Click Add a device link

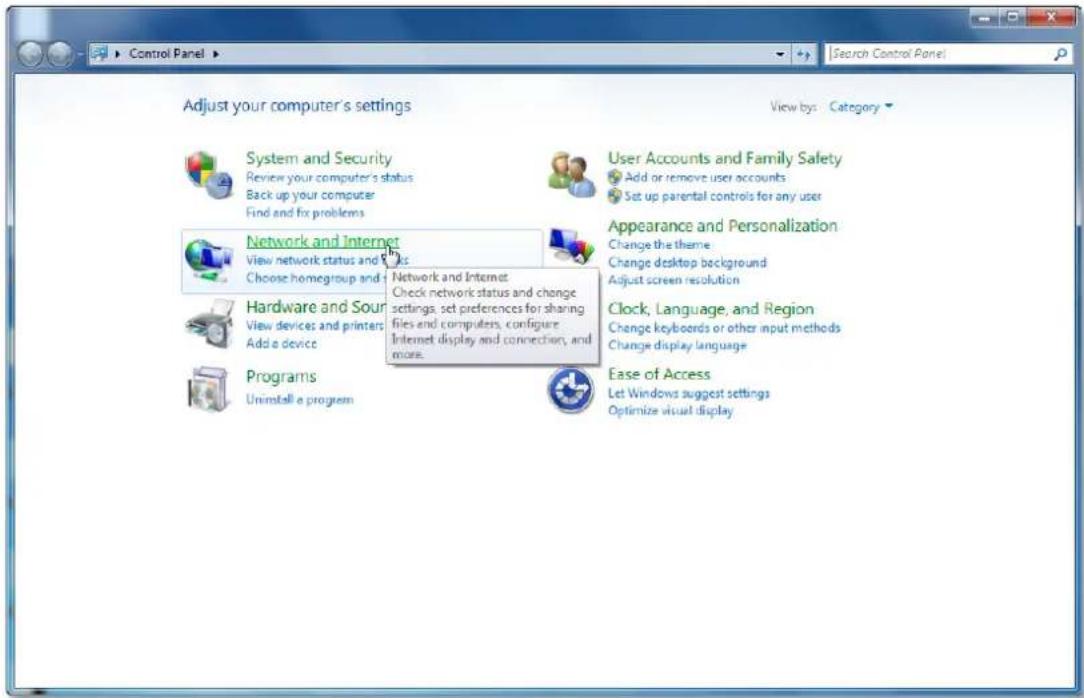tap(281, 343)
